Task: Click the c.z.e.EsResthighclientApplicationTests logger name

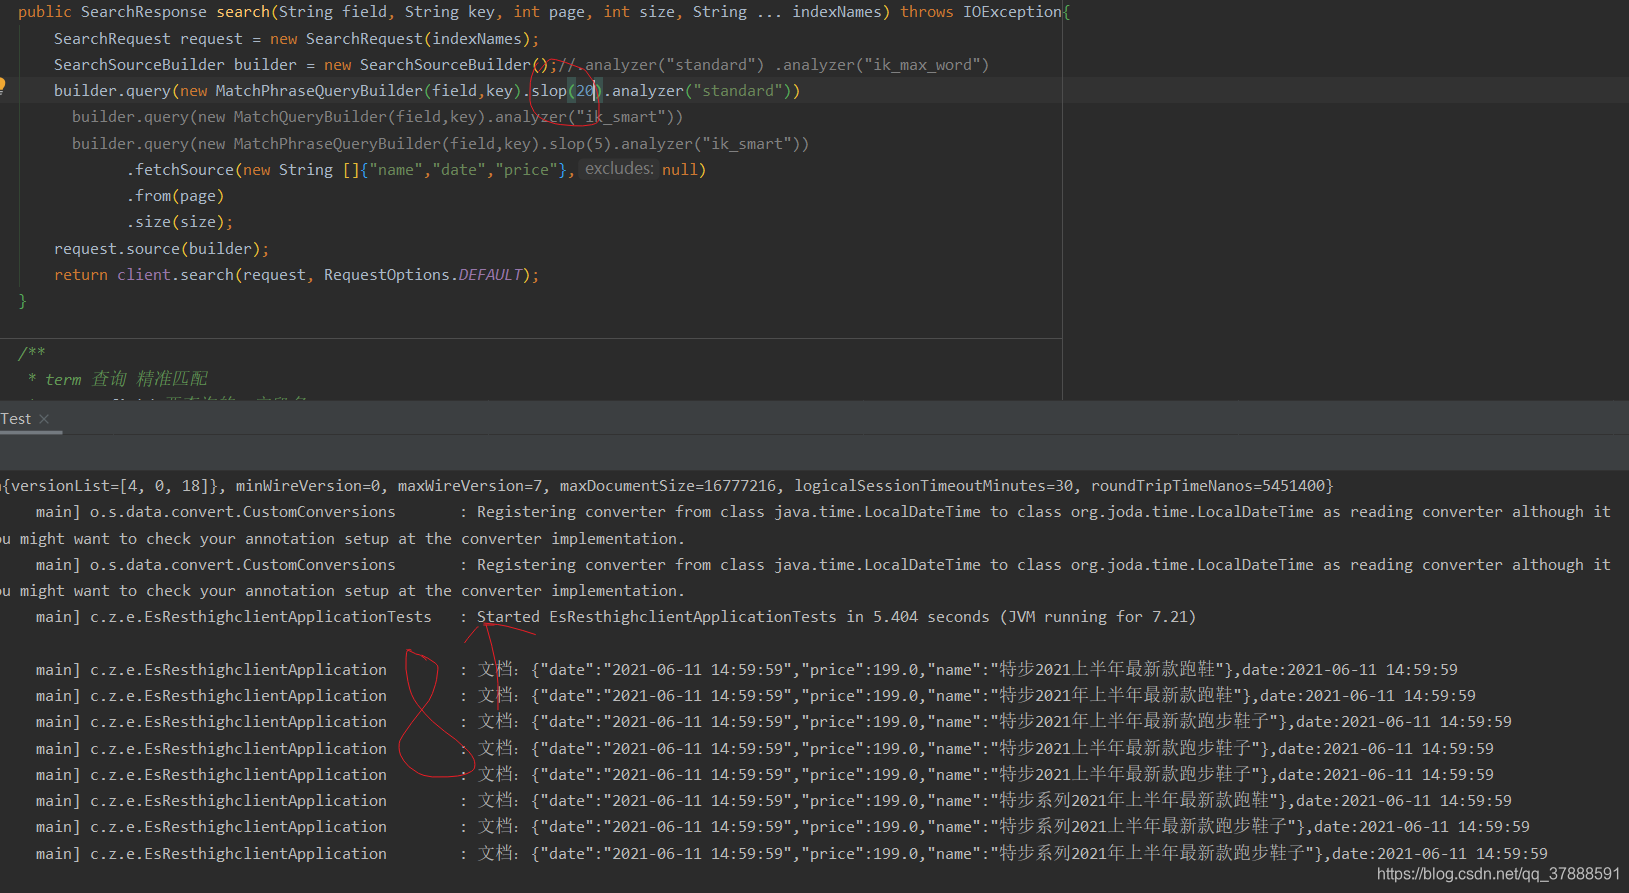Action: pyautogui.click(x=261, y=616)
